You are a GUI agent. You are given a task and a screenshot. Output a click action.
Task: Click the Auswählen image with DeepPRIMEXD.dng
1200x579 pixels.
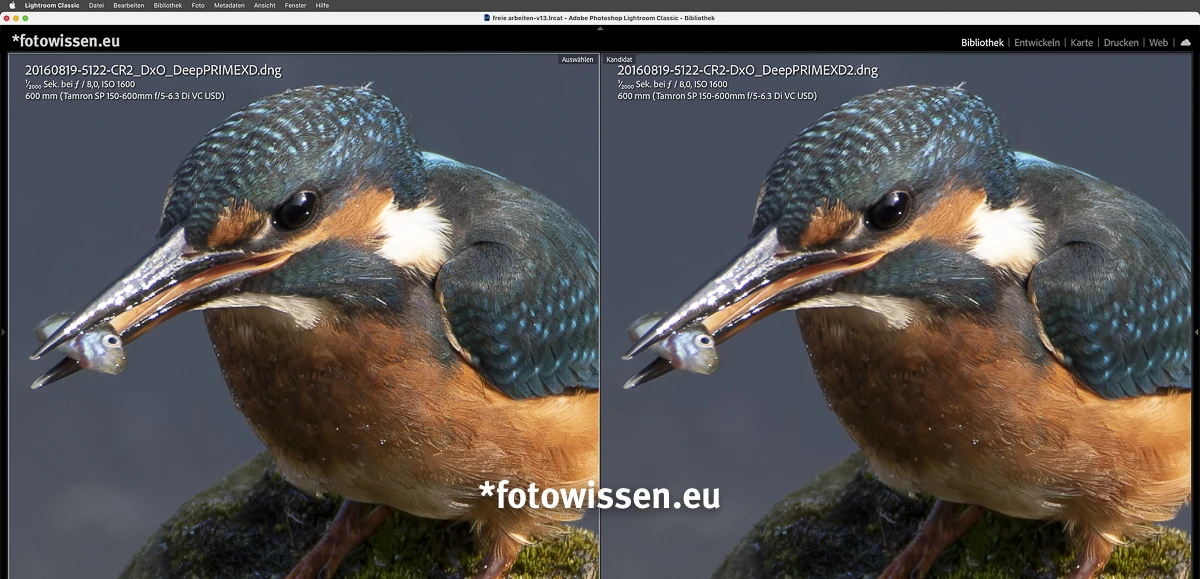304,316
